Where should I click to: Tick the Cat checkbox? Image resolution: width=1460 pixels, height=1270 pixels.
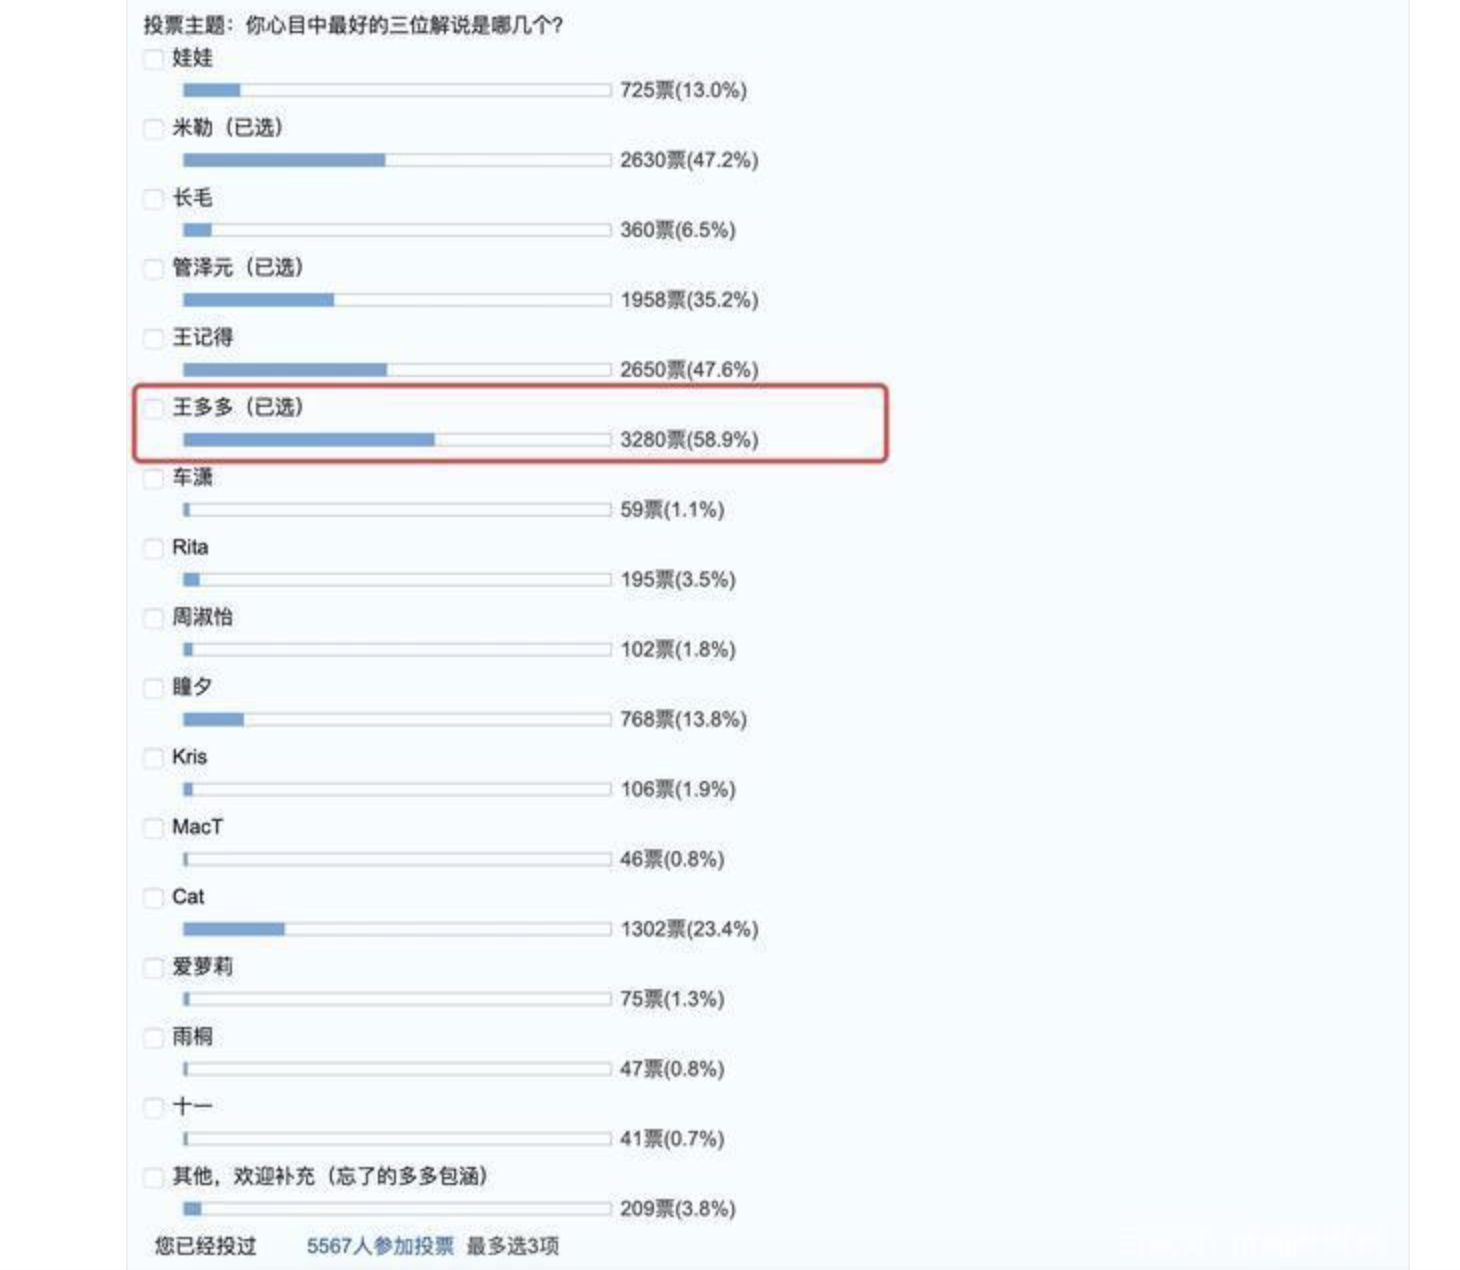click(153, 899)
